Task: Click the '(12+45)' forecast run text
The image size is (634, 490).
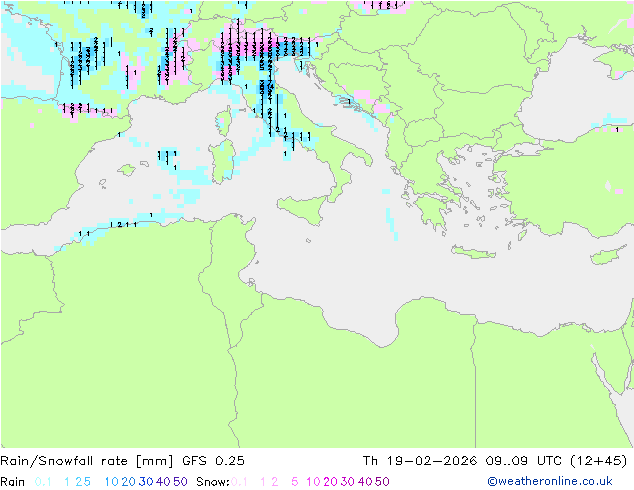Action: tap(598, 461)
